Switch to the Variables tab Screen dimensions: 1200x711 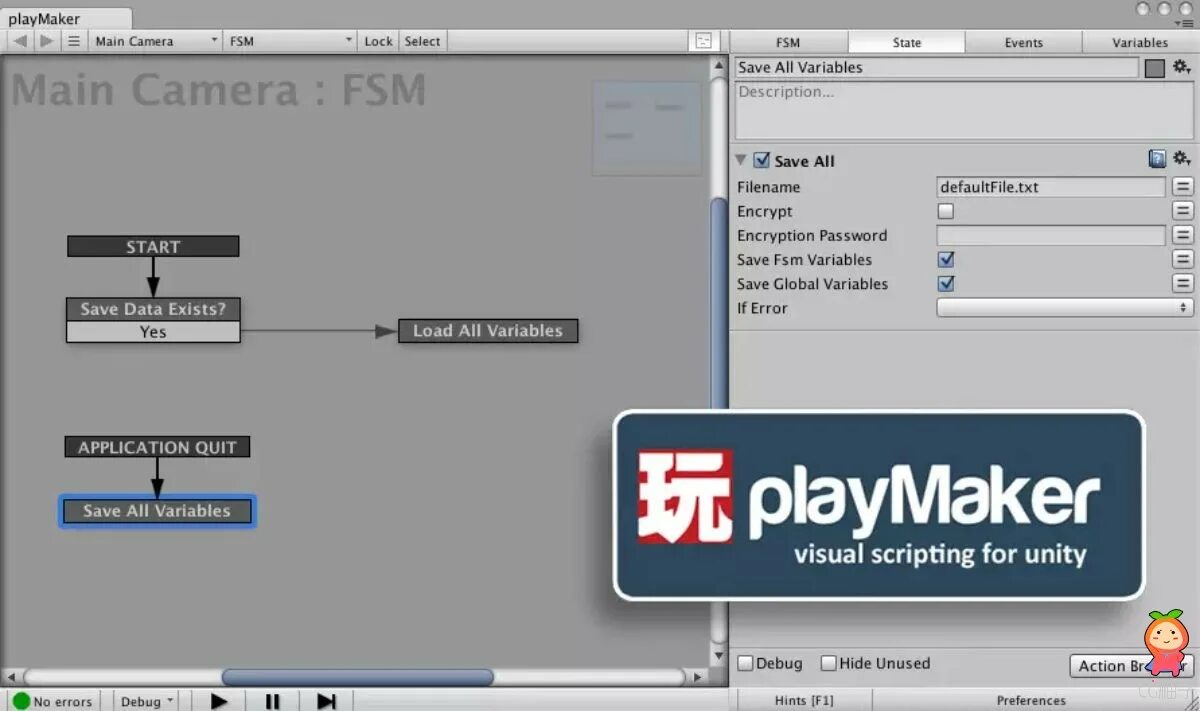(x=1140, y=42)
